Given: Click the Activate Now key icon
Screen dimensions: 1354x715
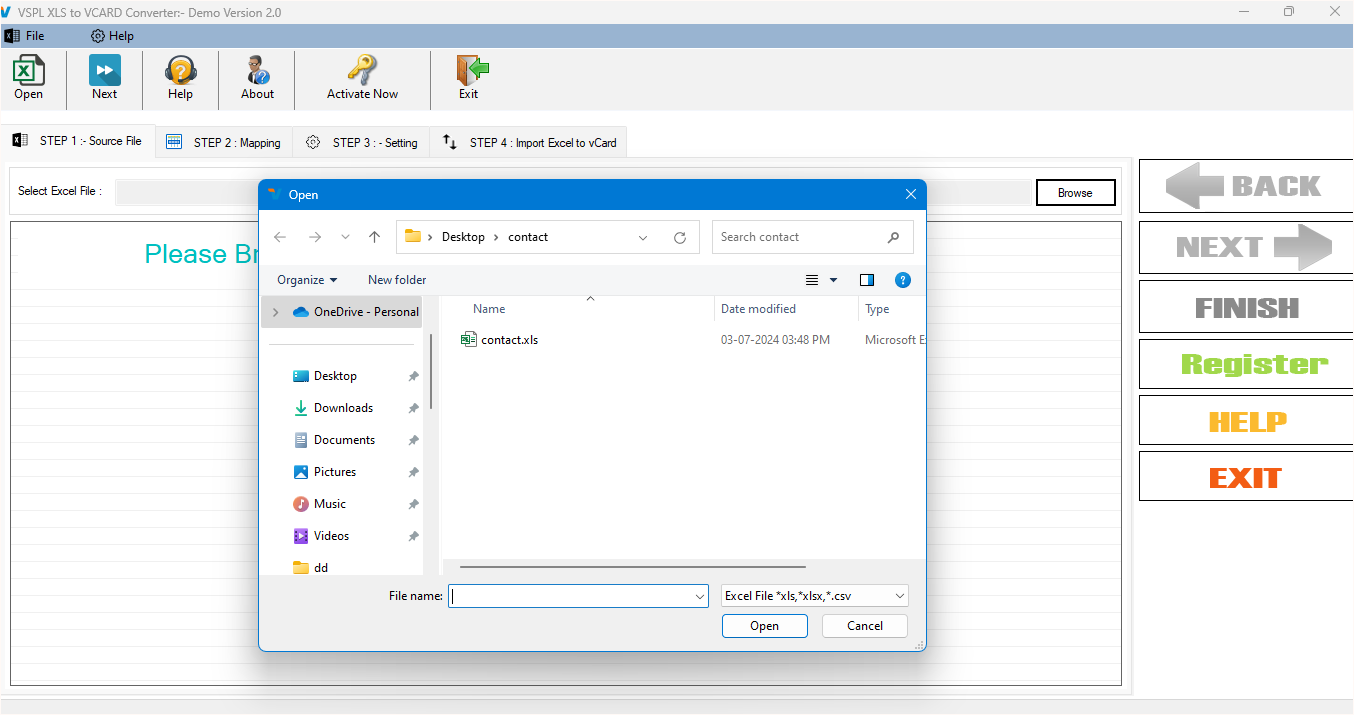Looking at the screenshot, I should point(362,71).
